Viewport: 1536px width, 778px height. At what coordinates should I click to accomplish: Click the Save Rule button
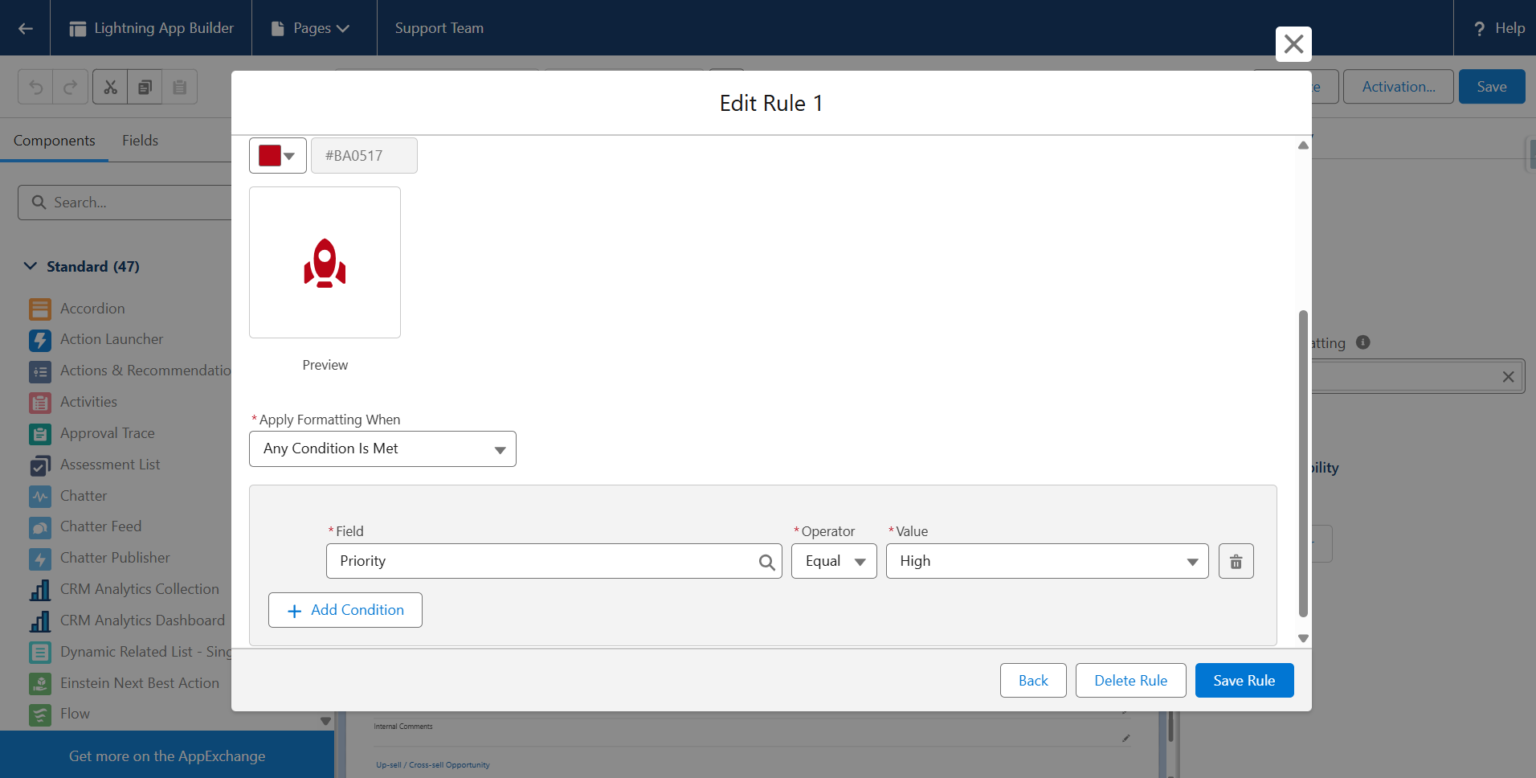coord(1244,680)
